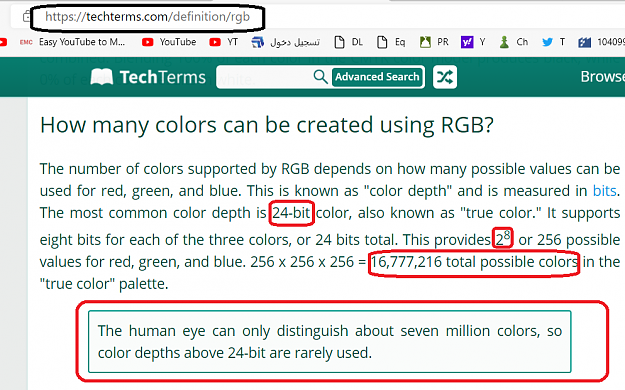This screenshot has height=390, width=625.
Task: Click the page icon of the DL bookmark
Action: pos(339,42)
